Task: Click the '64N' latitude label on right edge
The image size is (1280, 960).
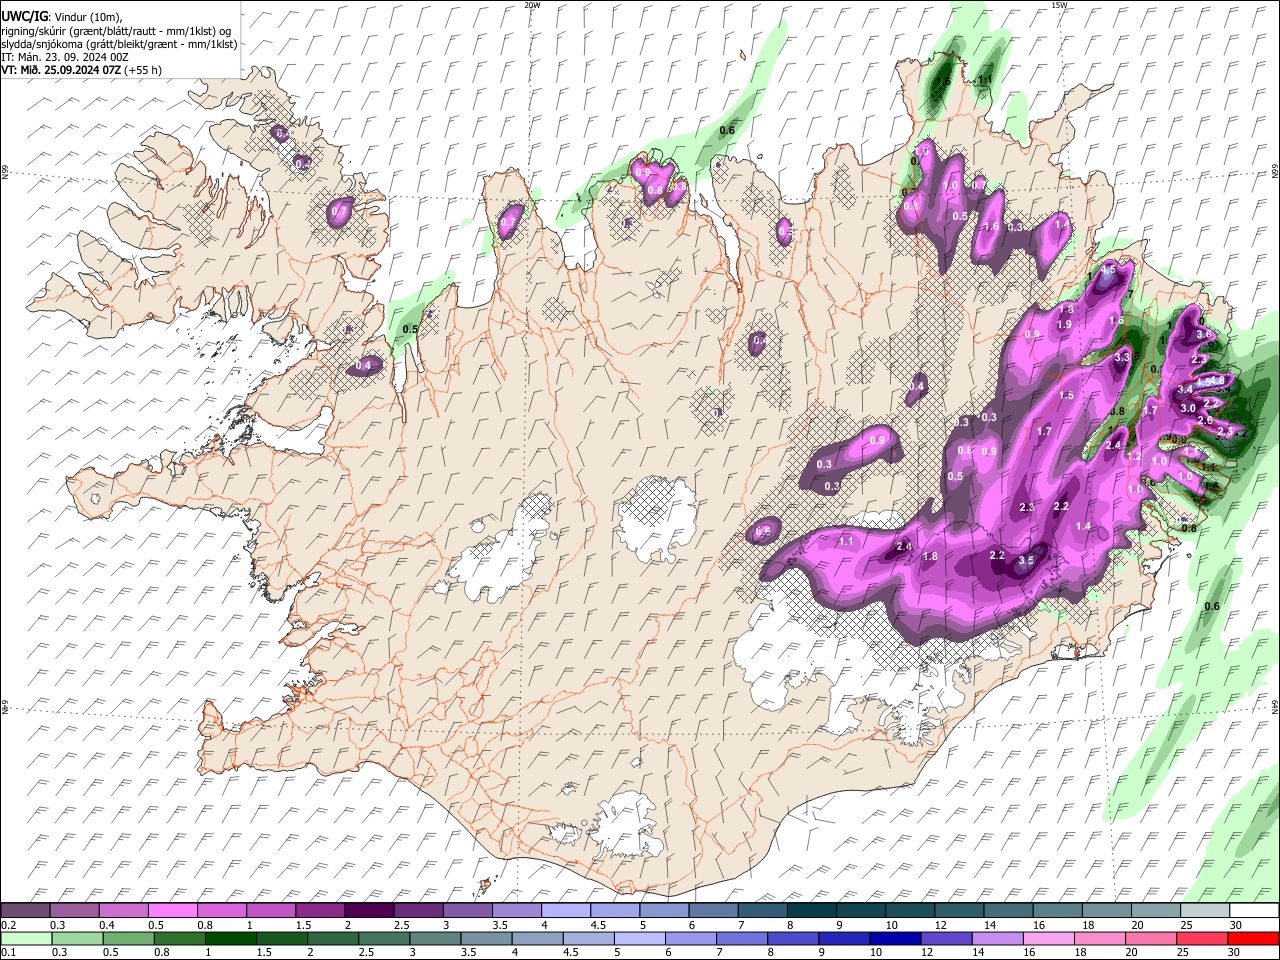Action: pyautogui.click(x=1275, y=708)
